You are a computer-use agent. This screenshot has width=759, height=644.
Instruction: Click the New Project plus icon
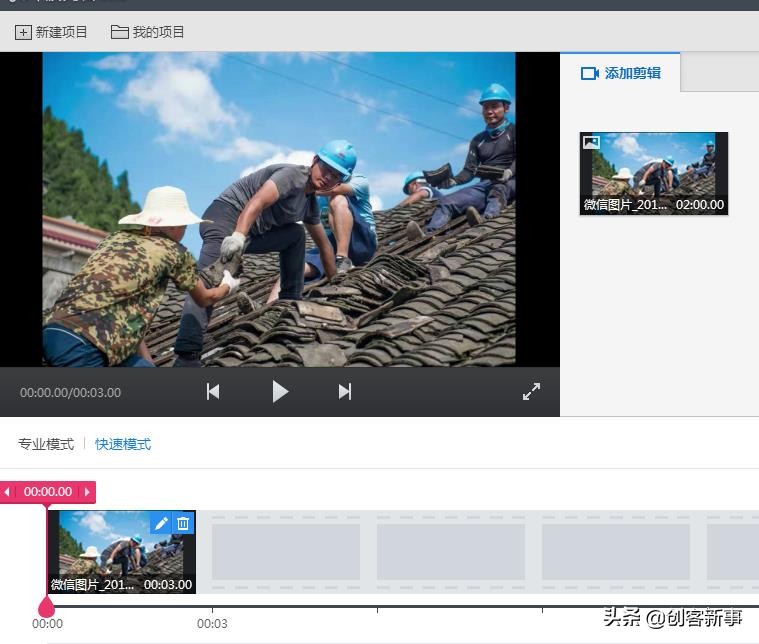(x=23, y=32)
